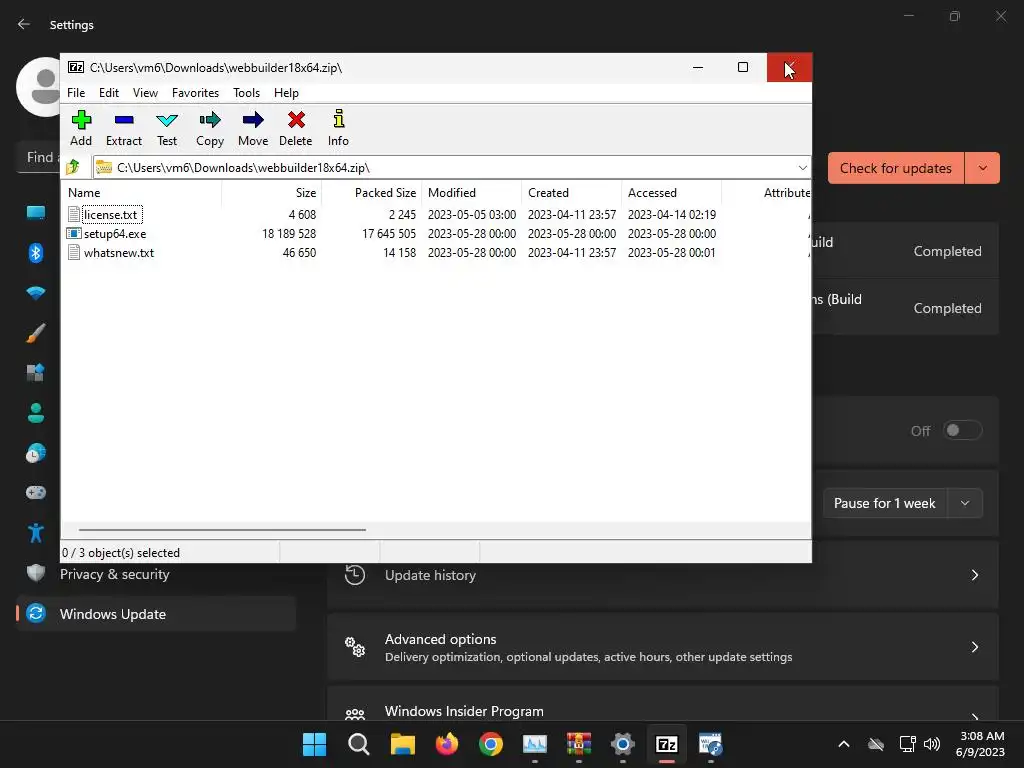Click setup64.exe size value 18 189 528

pyautogui.click(x=289, y=234)
